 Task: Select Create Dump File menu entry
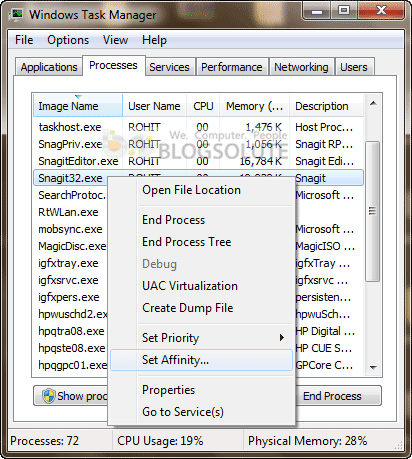(x=188, y=308)
